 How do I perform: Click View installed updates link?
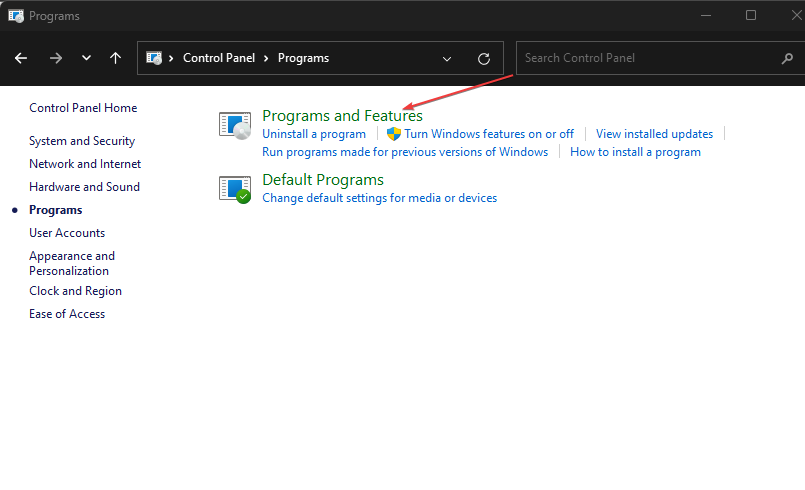coord(654,134)
